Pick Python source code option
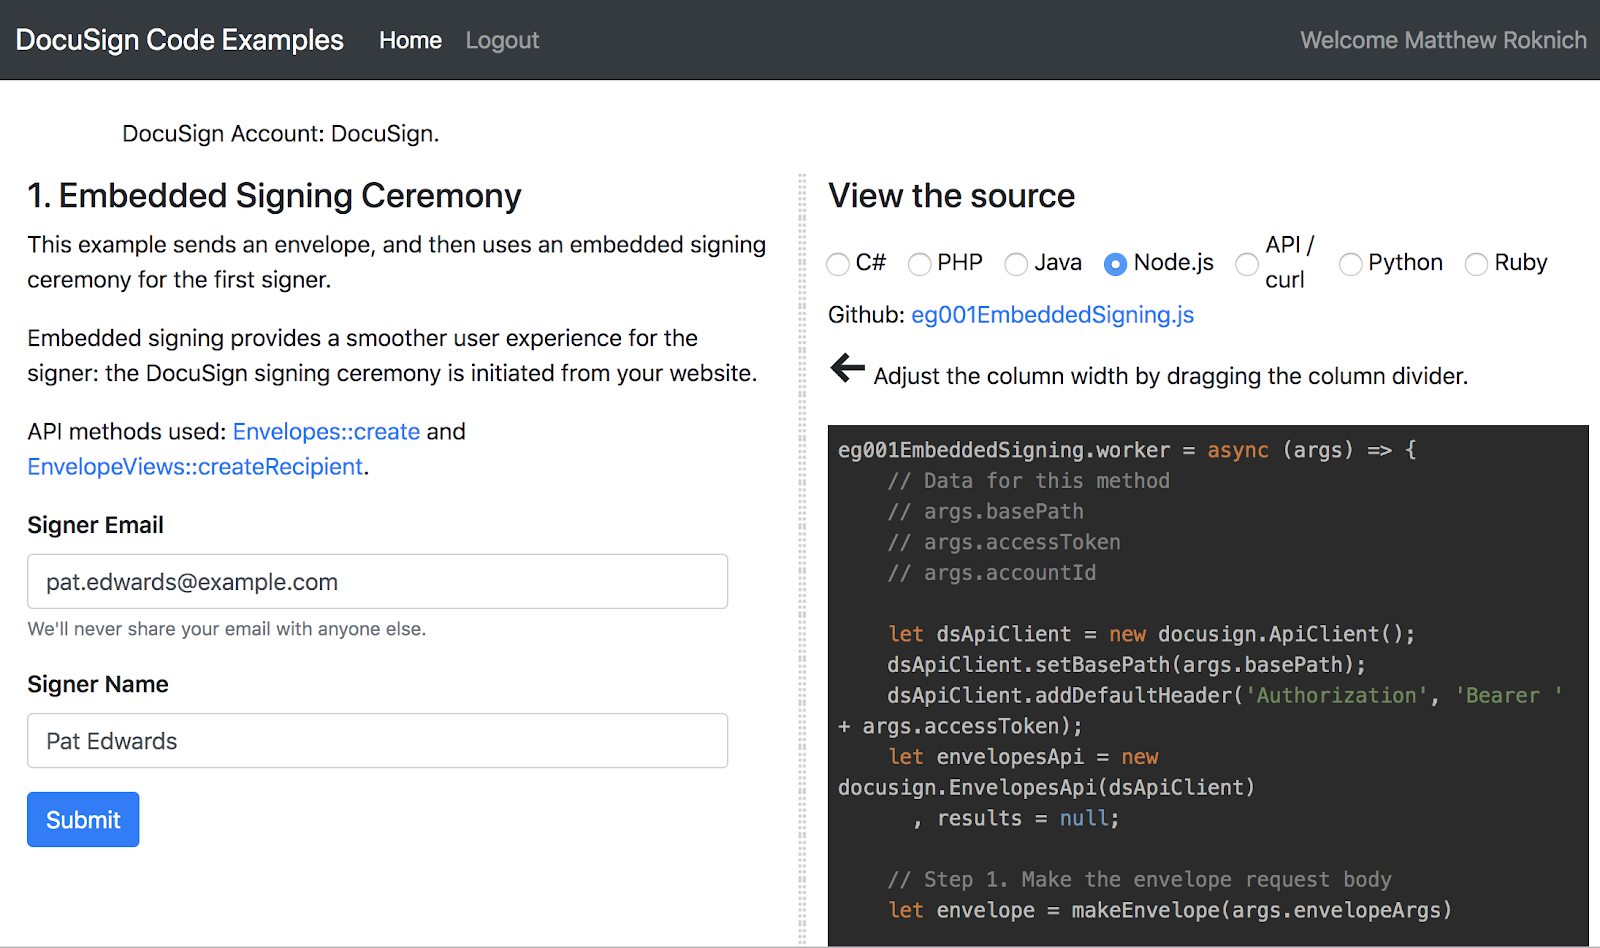1600x948 pixels. coord(1350,264)
